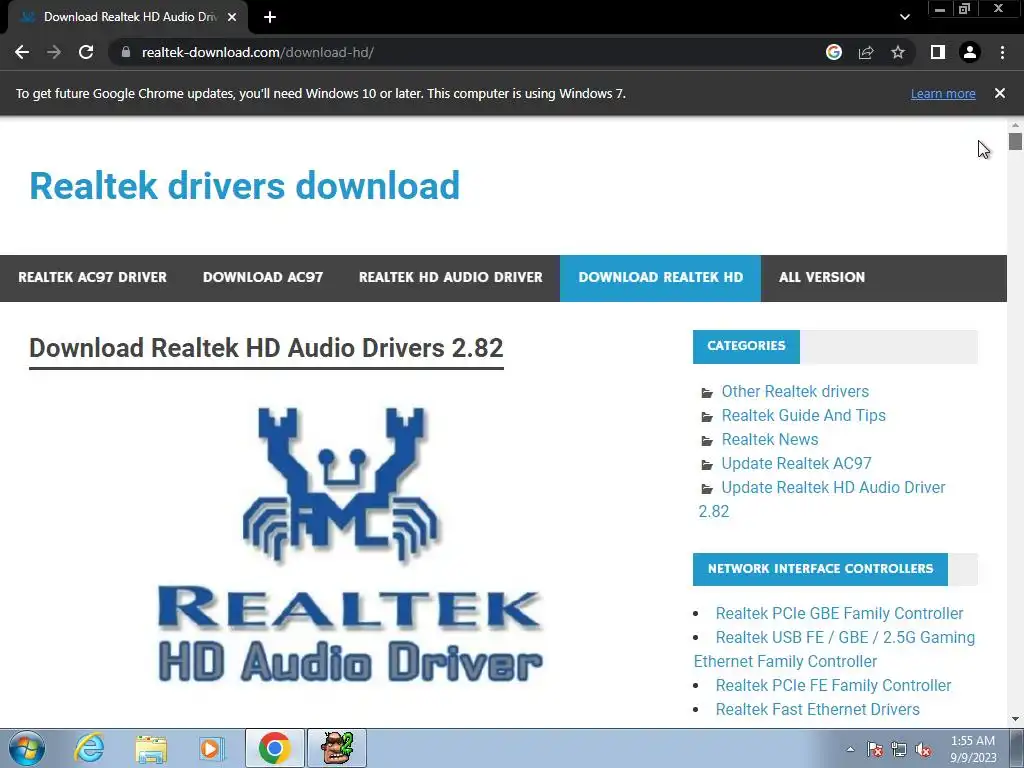Select DOWNLOAD REALTEK HD menu item
This screenshot has height=768, width=1024.
[x=660, y=278]
